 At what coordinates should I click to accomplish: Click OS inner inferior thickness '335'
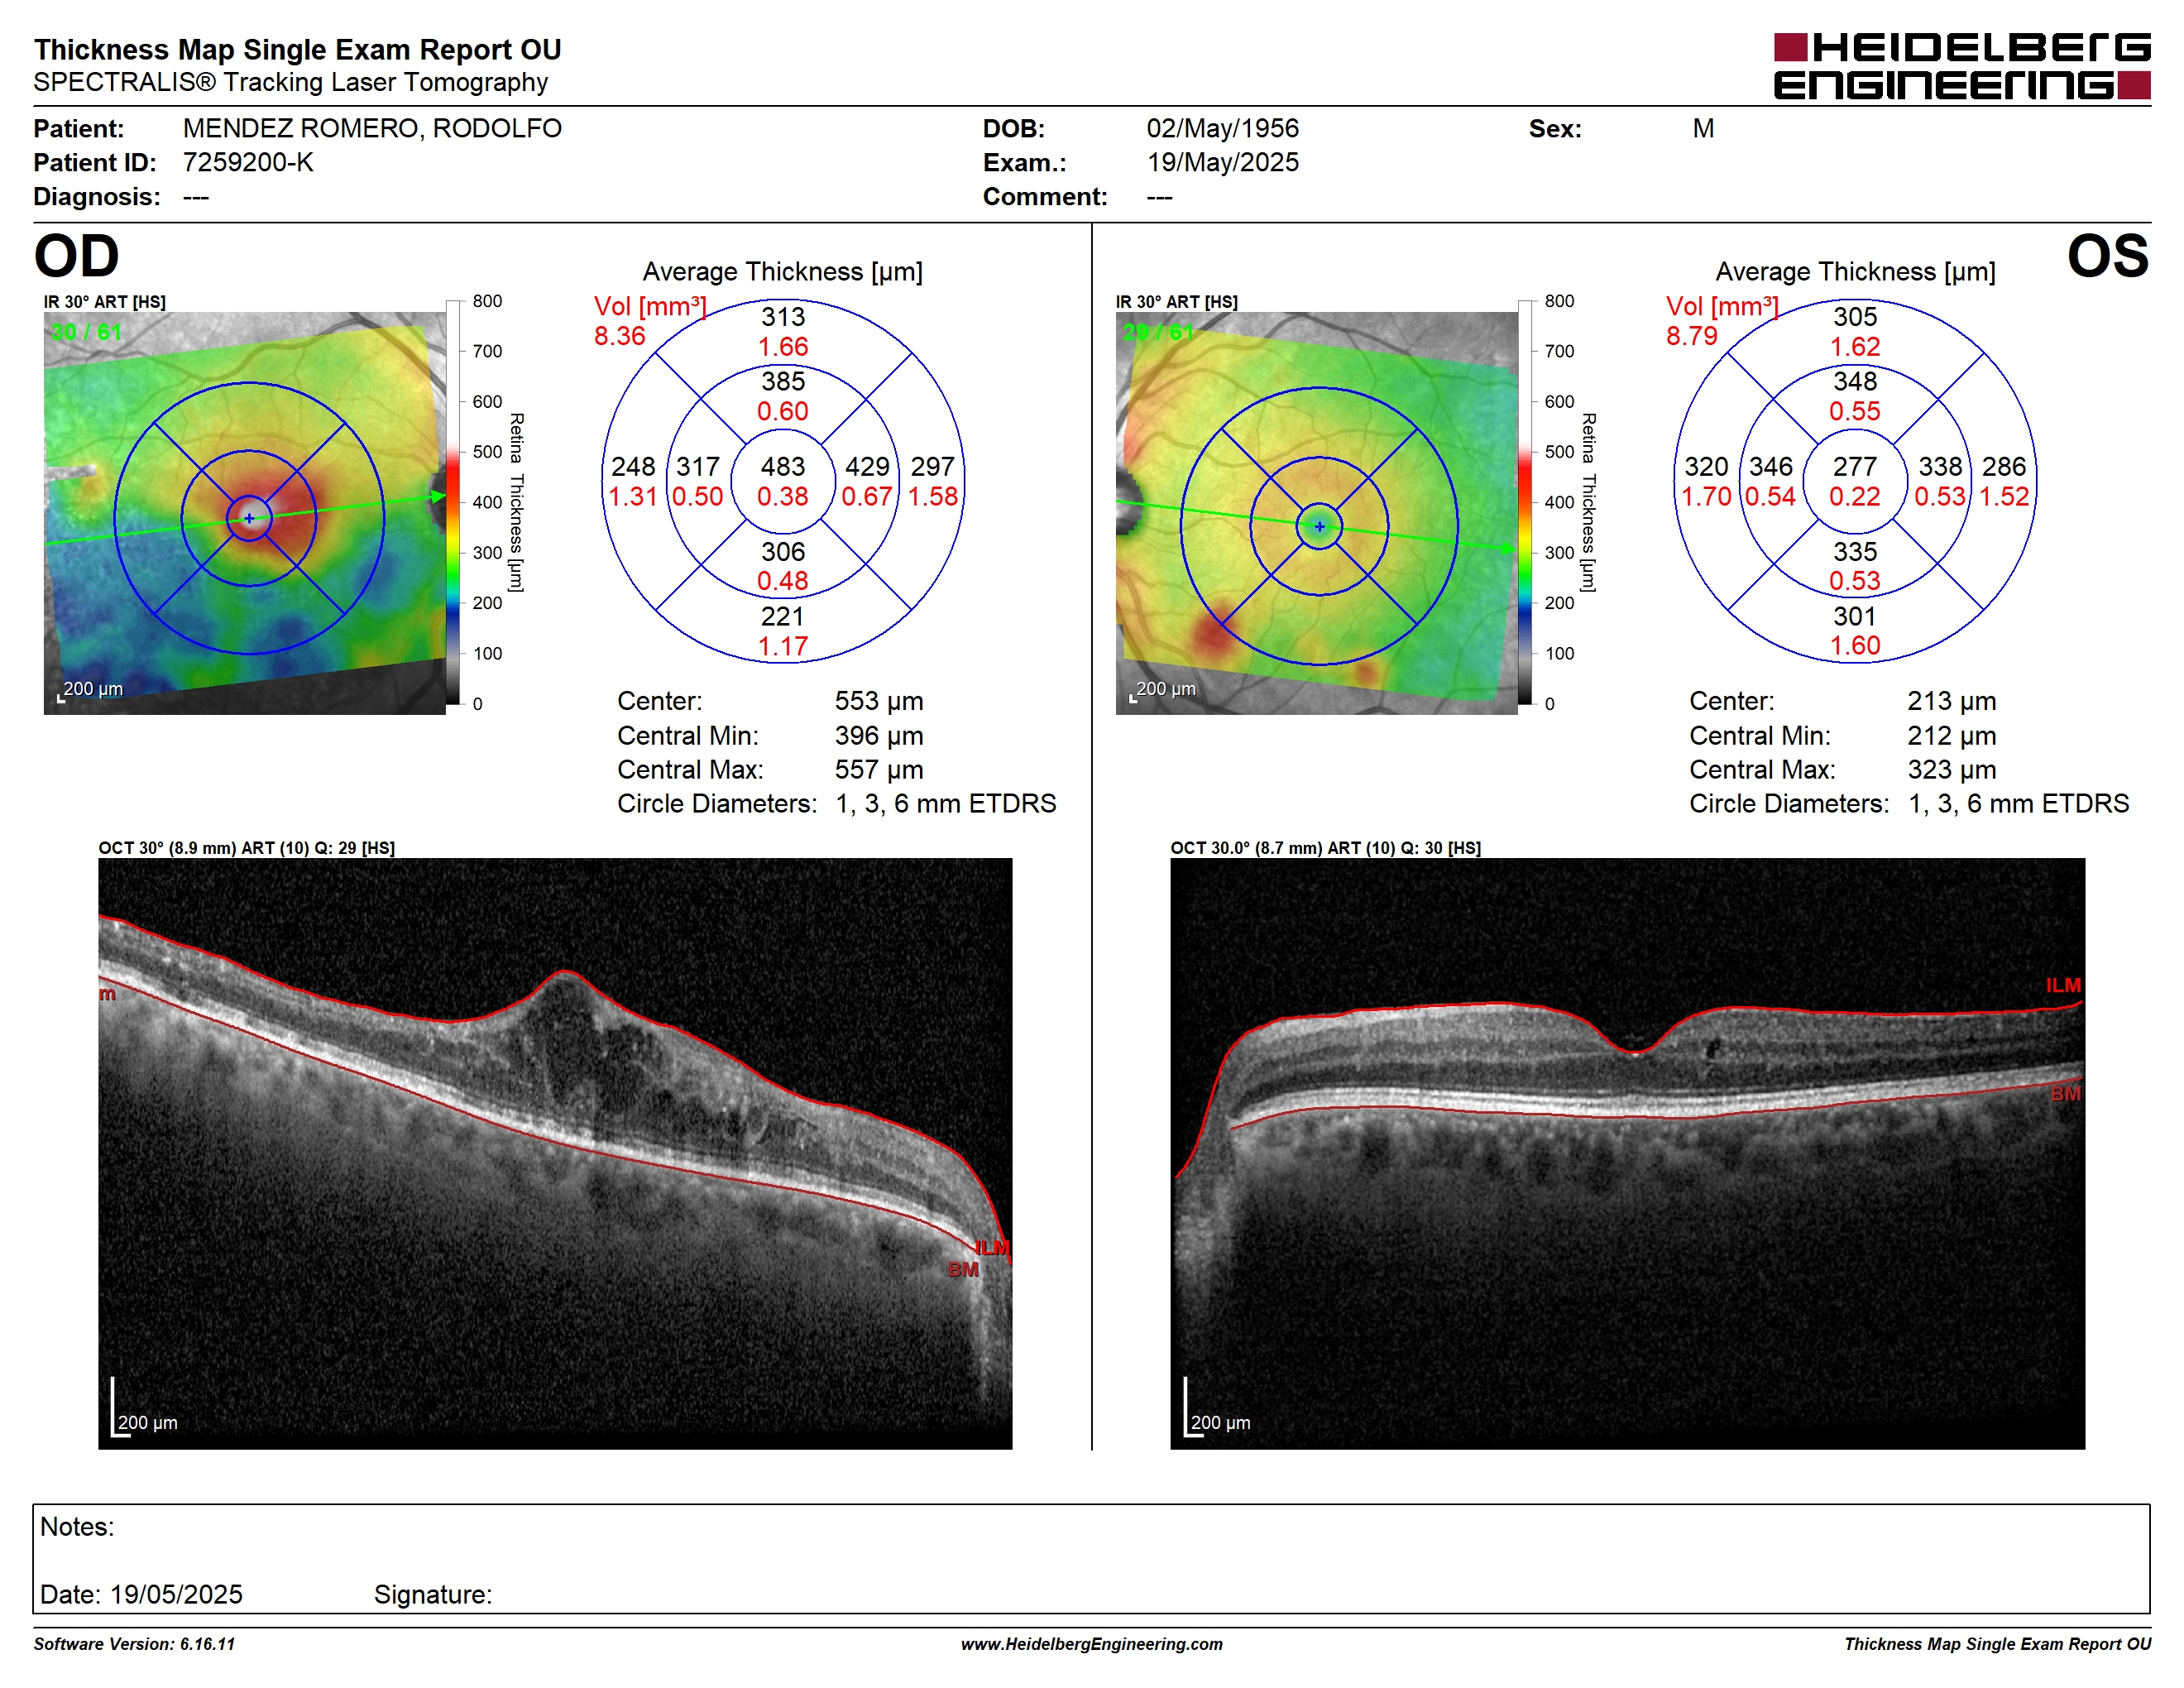(1854, 552)
